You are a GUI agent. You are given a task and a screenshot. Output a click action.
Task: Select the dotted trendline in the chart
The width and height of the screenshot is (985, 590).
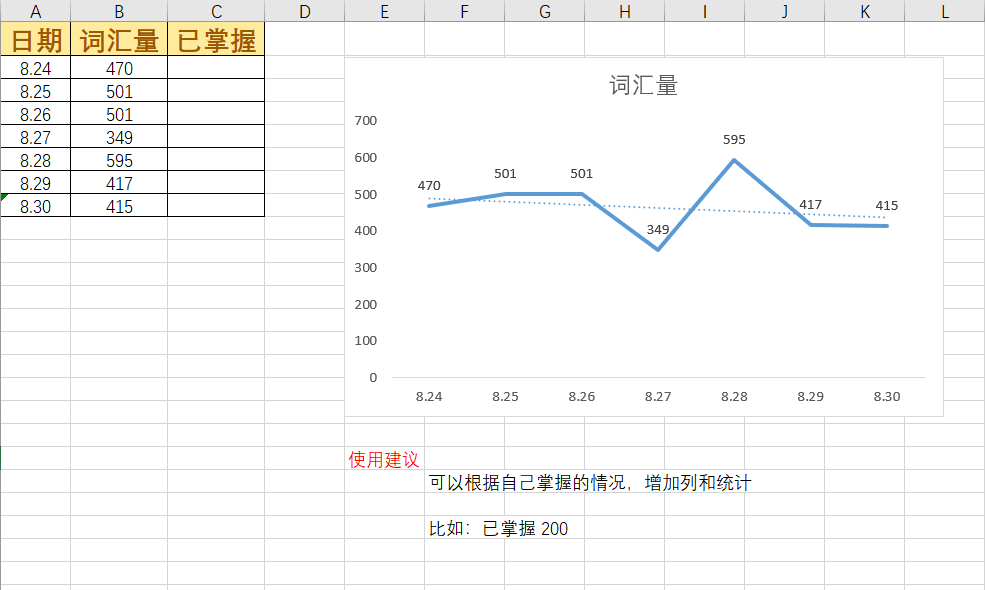point(620,207)
